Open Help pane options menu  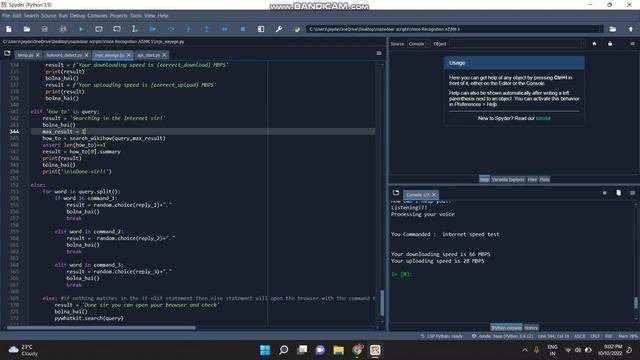pos(632,44)
